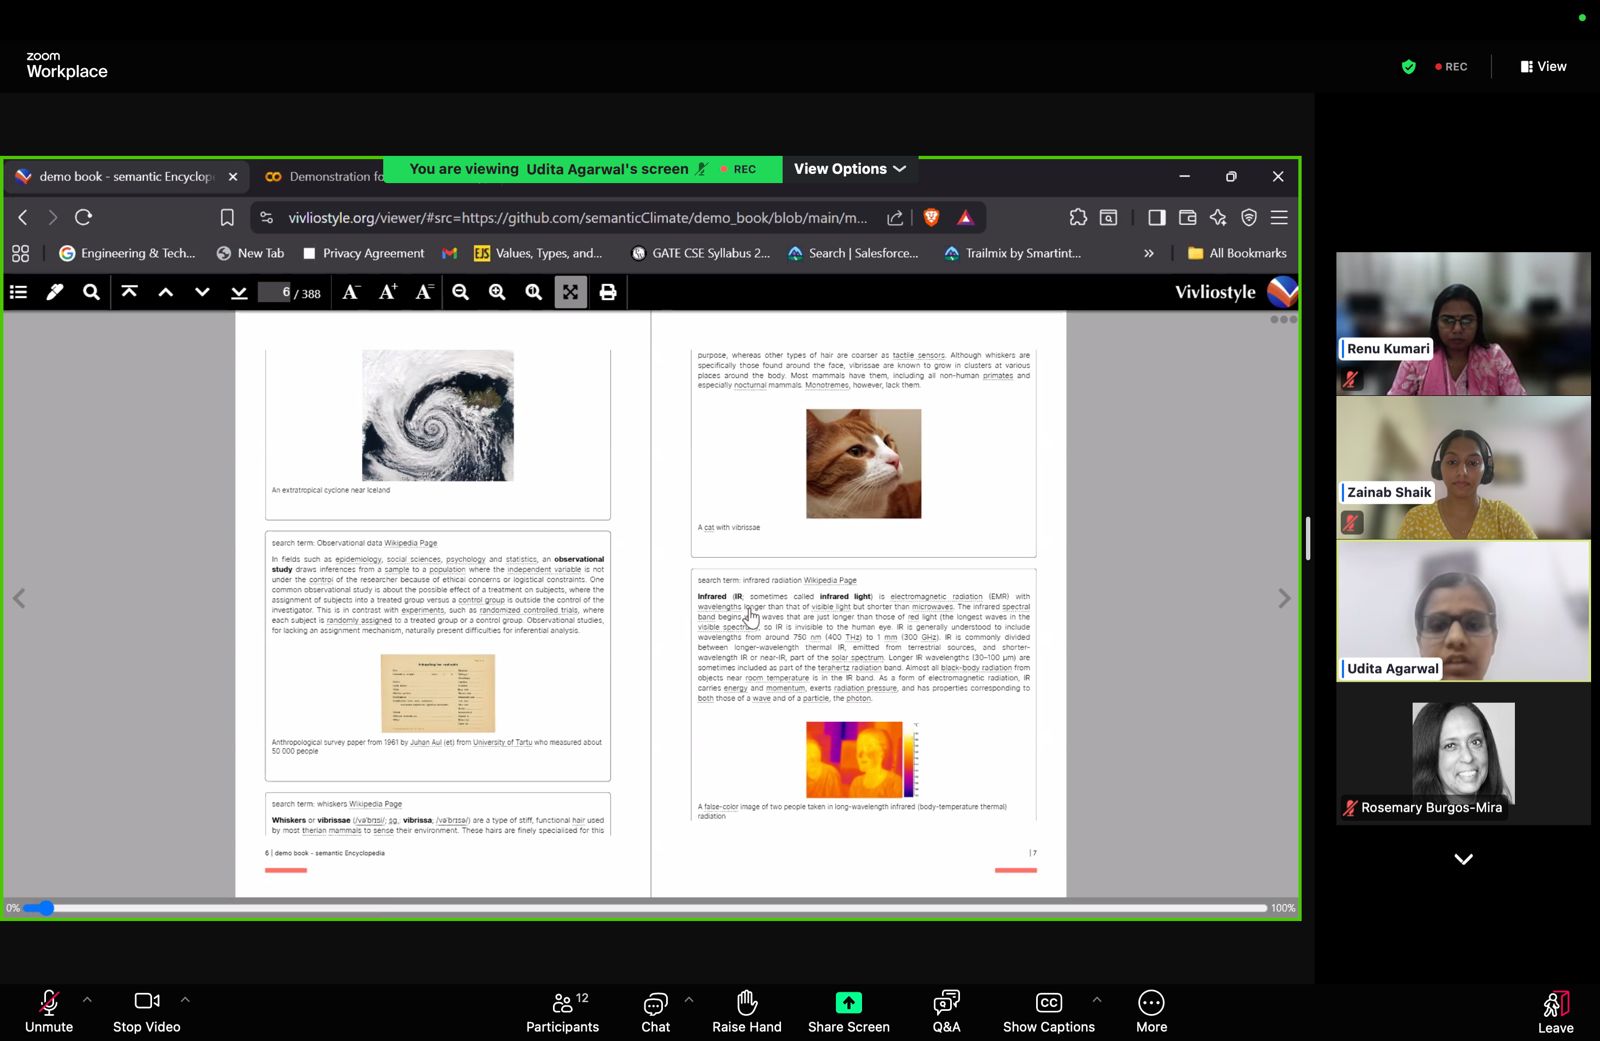The image size is (1600, 1041).
Task: Click the green encryption shield icon
Action: 1408,67
